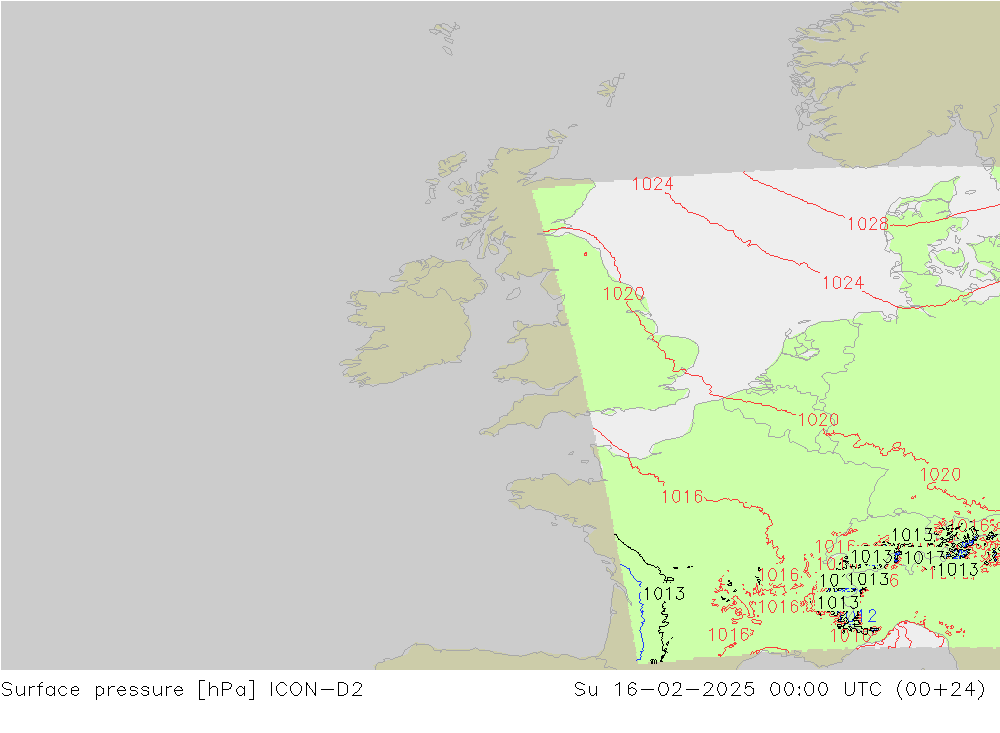Viewport: 1000px width, 733px height.
Task: Click the 1028 isobar label
Action: click(867, 224)
